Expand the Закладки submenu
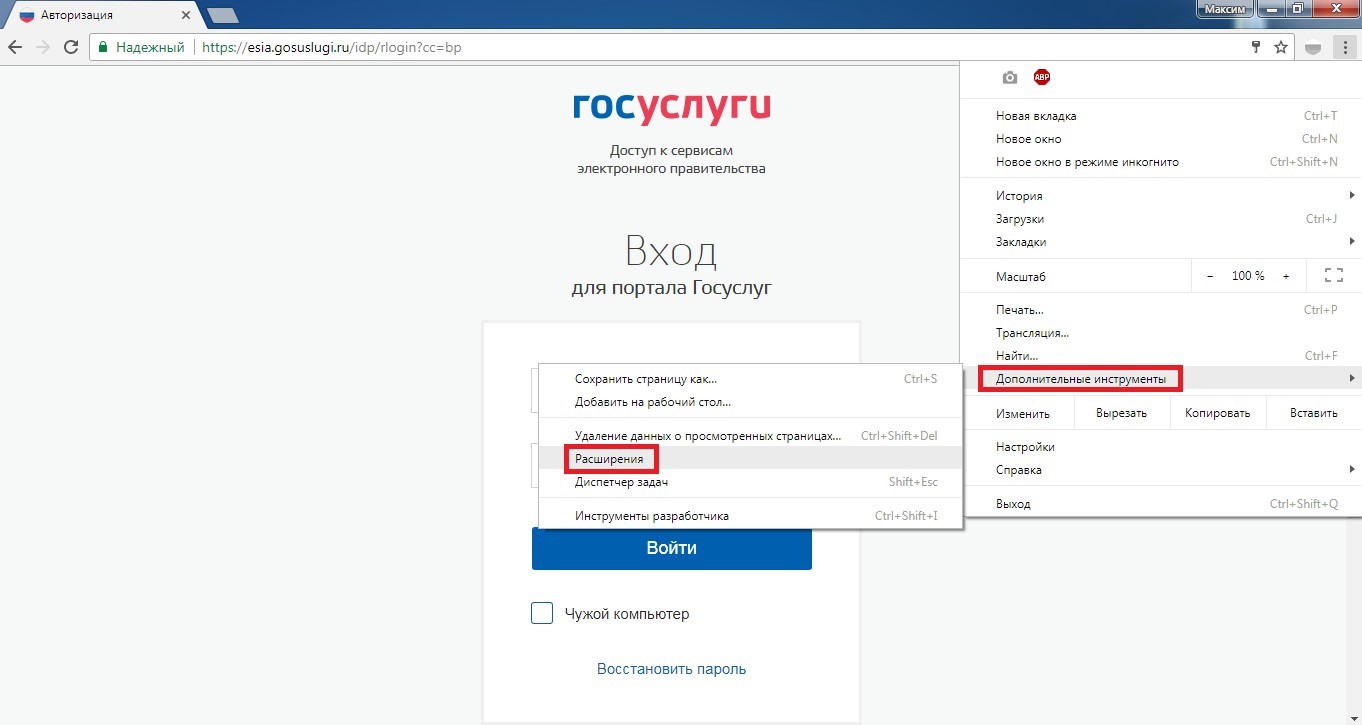 tap(1160, 242)
